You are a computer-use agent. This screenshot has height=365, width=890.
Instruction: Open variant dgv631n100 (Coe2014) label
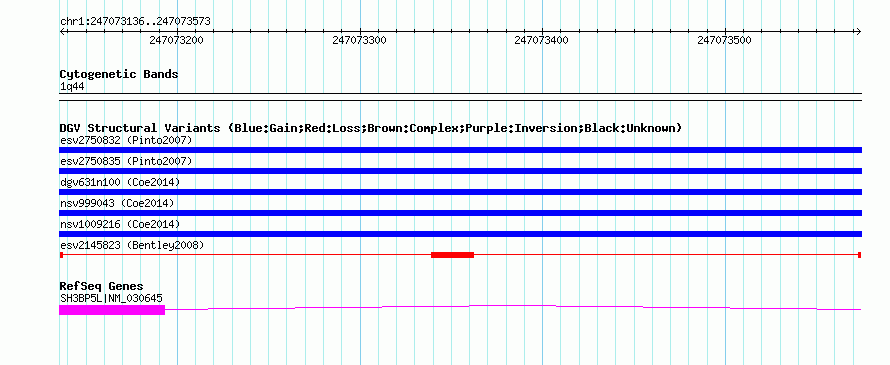(x=120, y=182)
